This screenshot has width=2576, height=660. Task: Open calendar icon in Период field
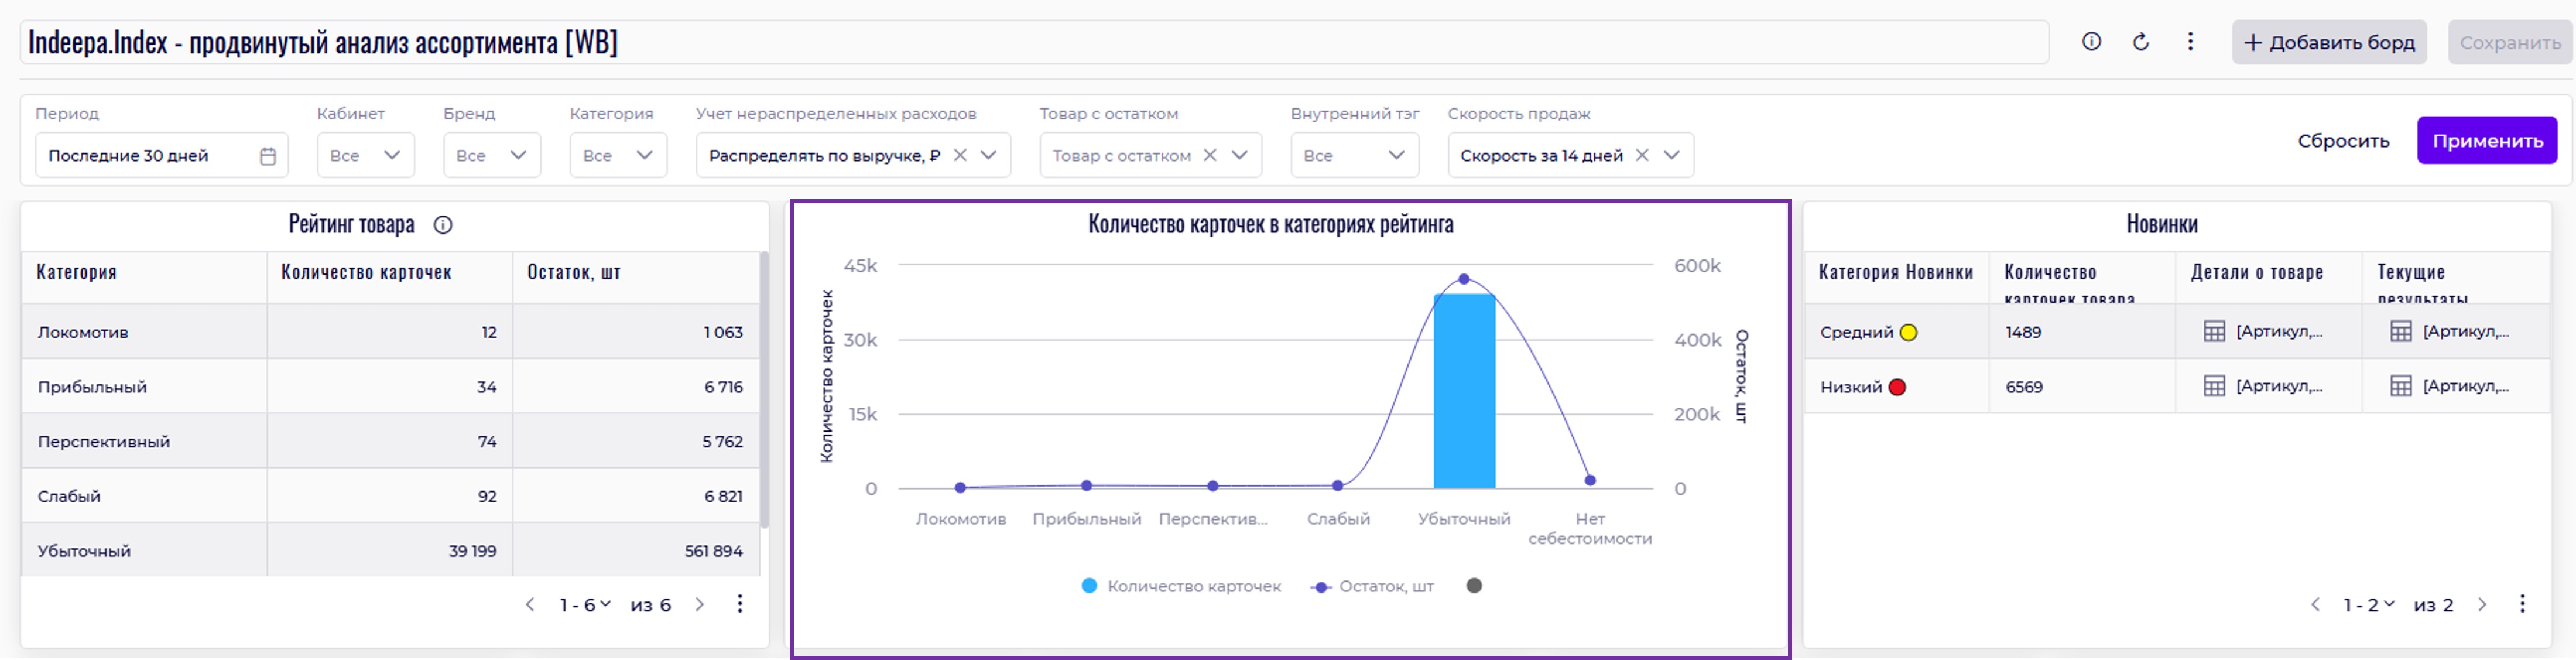coord(267,156)
